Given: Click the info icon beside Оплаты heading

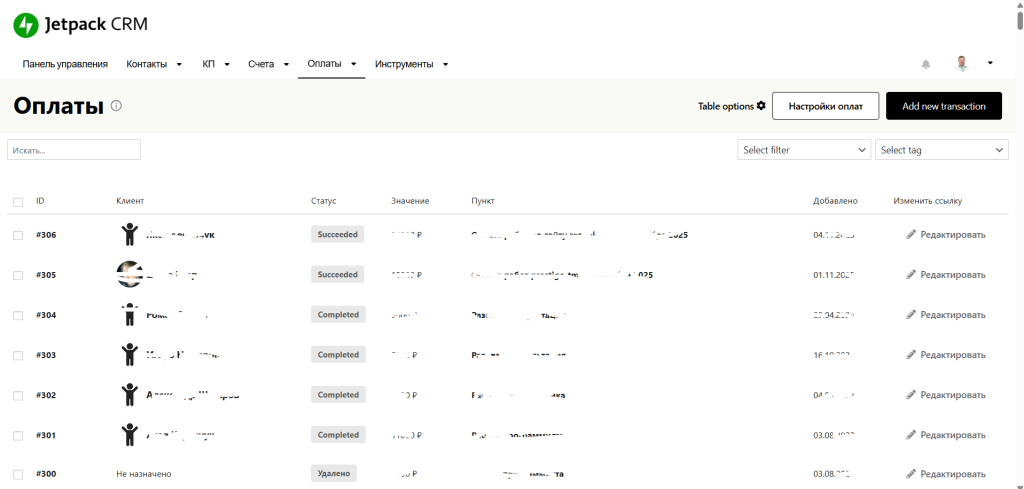Looking at the screenshot, I should click(x=116, y=106).
